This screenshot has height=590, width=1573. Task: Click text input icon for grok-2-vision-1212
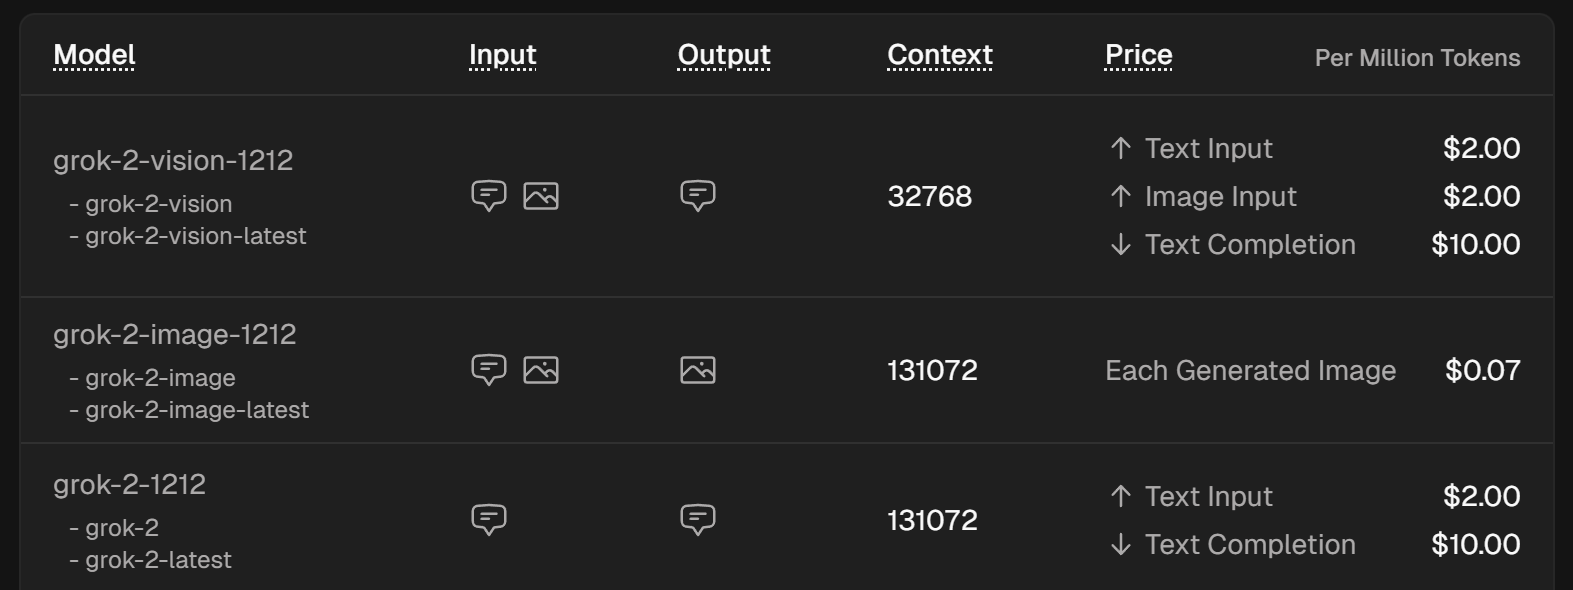pos(489,195)
